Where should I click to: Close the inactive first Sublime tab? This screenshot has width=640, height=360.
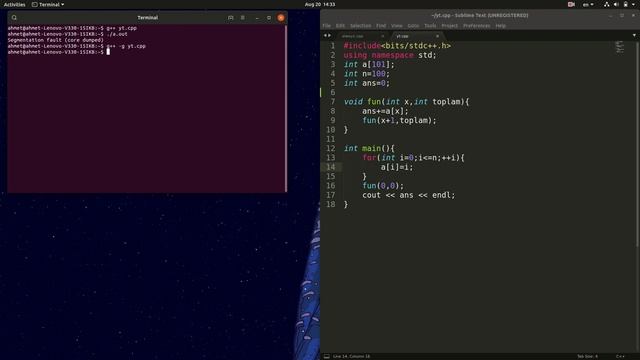coord(382,36)
